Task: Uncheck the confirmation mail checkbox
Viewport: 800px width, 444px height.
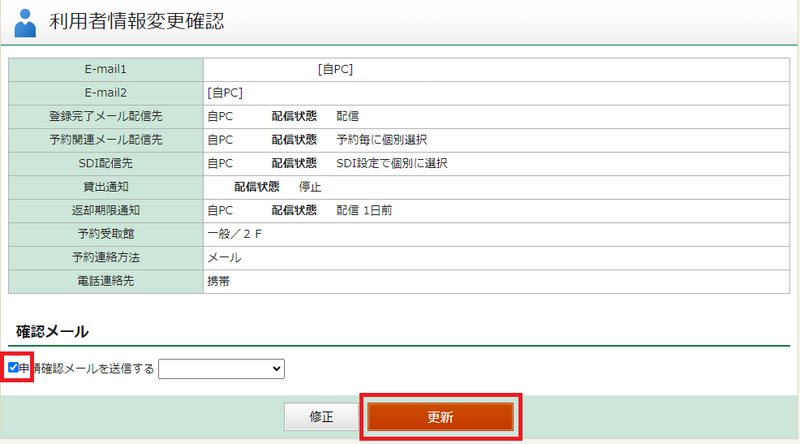Action: (x=13, y=367)
